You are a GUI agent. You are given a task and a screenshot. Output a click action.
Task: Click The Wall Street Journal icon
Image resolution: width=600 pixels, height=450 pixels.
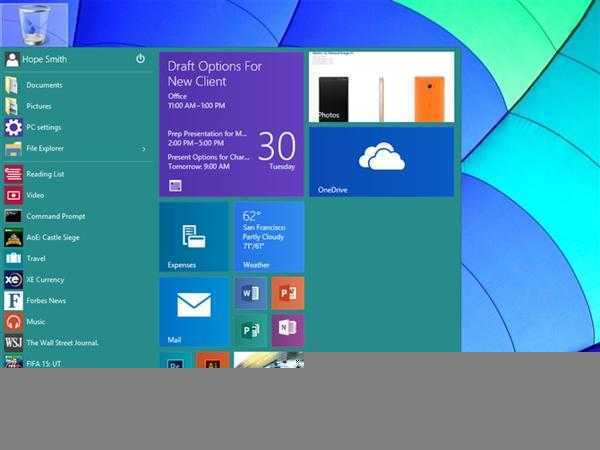tap(13, 343)
